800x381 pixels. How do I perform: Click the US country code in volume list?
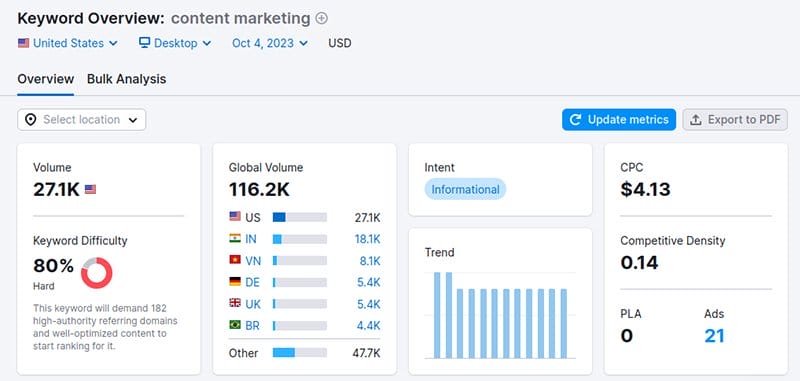[x=253, y=218]
